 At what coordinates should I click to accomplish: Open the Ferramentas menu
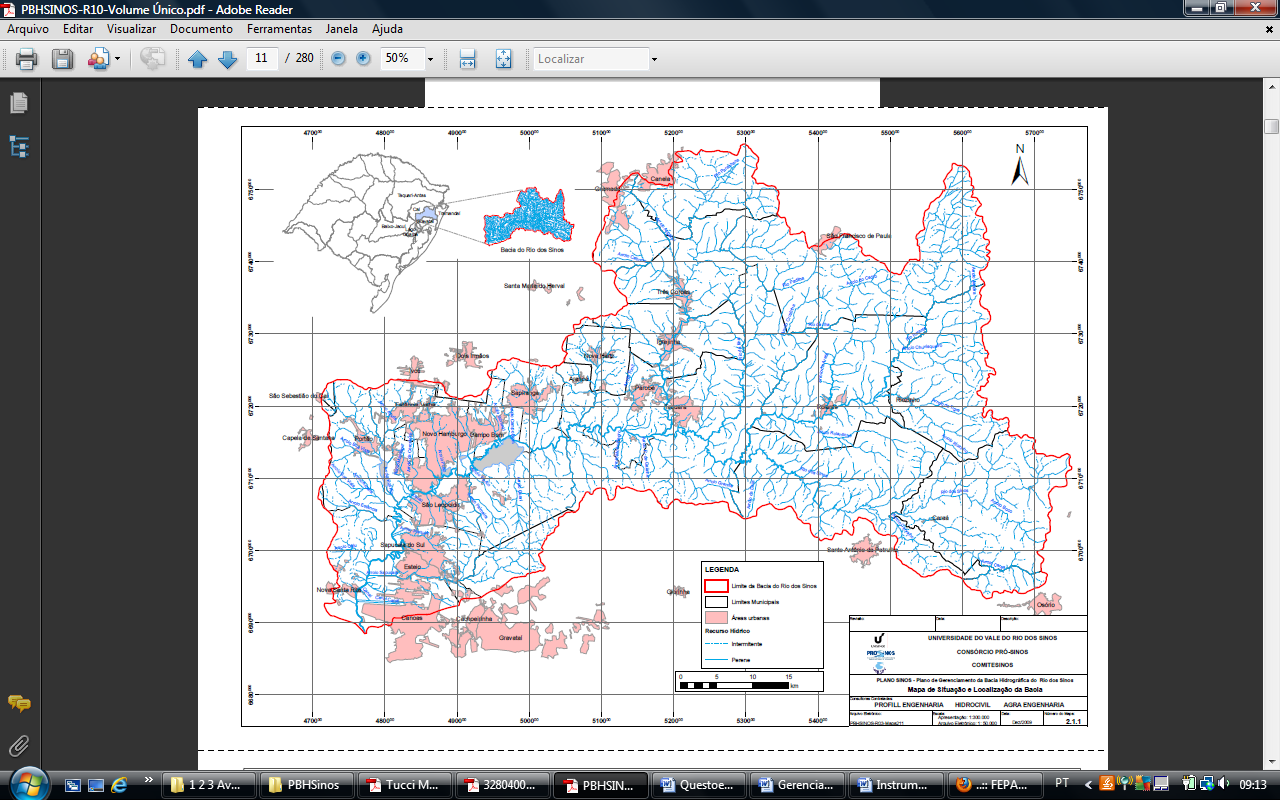(280, 29)
